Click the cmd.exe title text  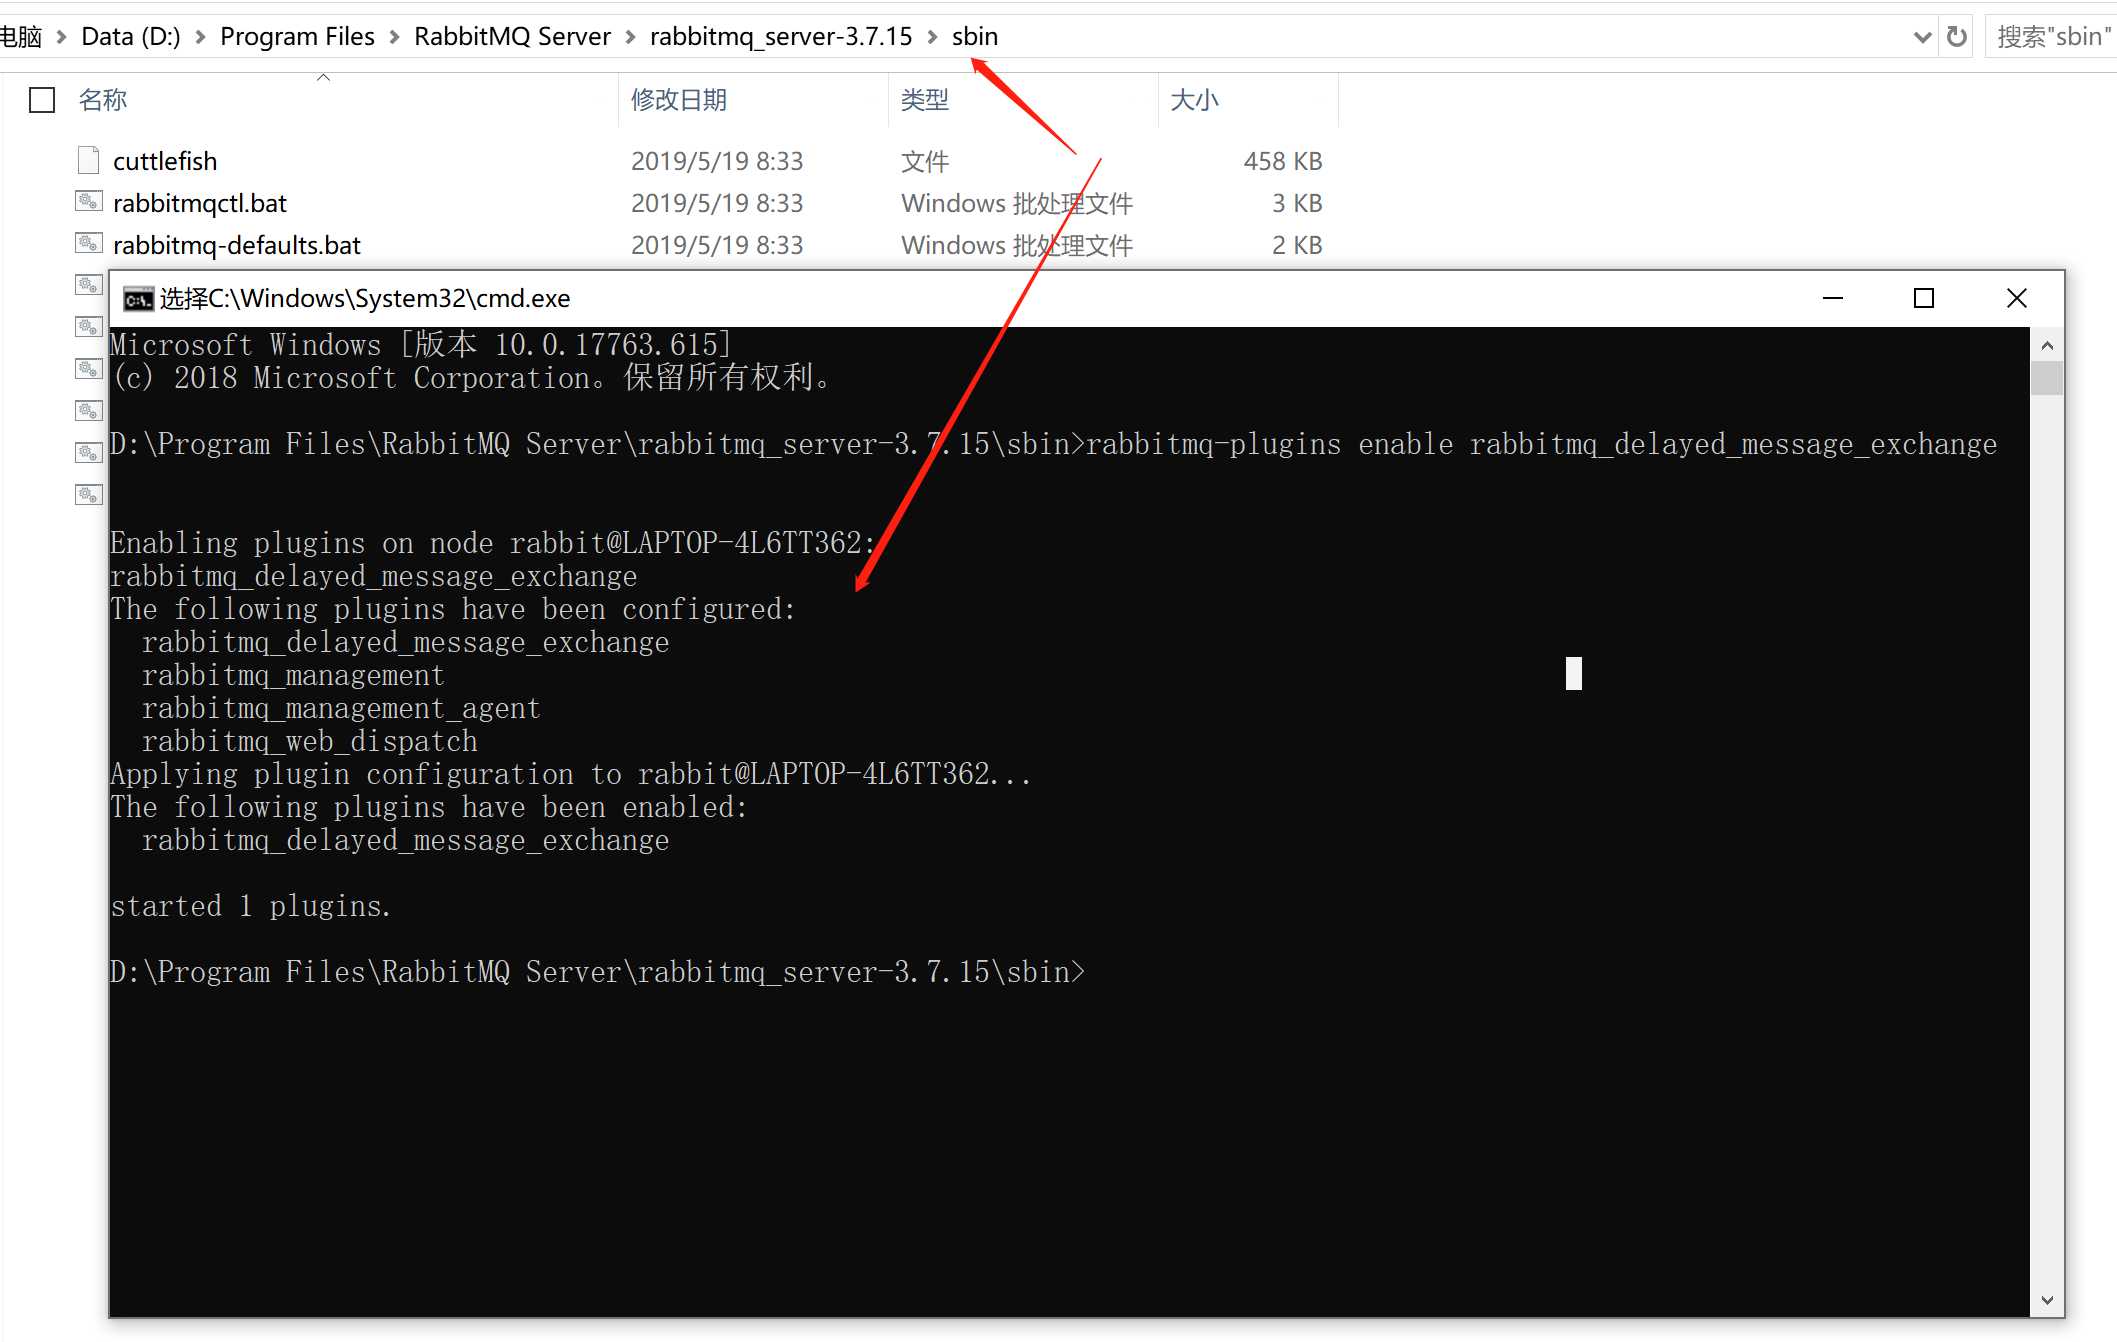365,298
